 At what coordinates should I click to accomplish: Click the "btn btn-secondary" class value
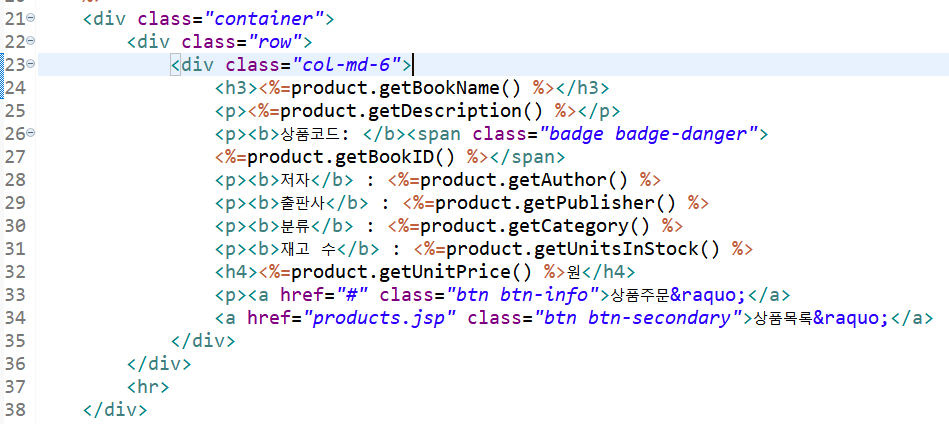[x=638, y=318]
